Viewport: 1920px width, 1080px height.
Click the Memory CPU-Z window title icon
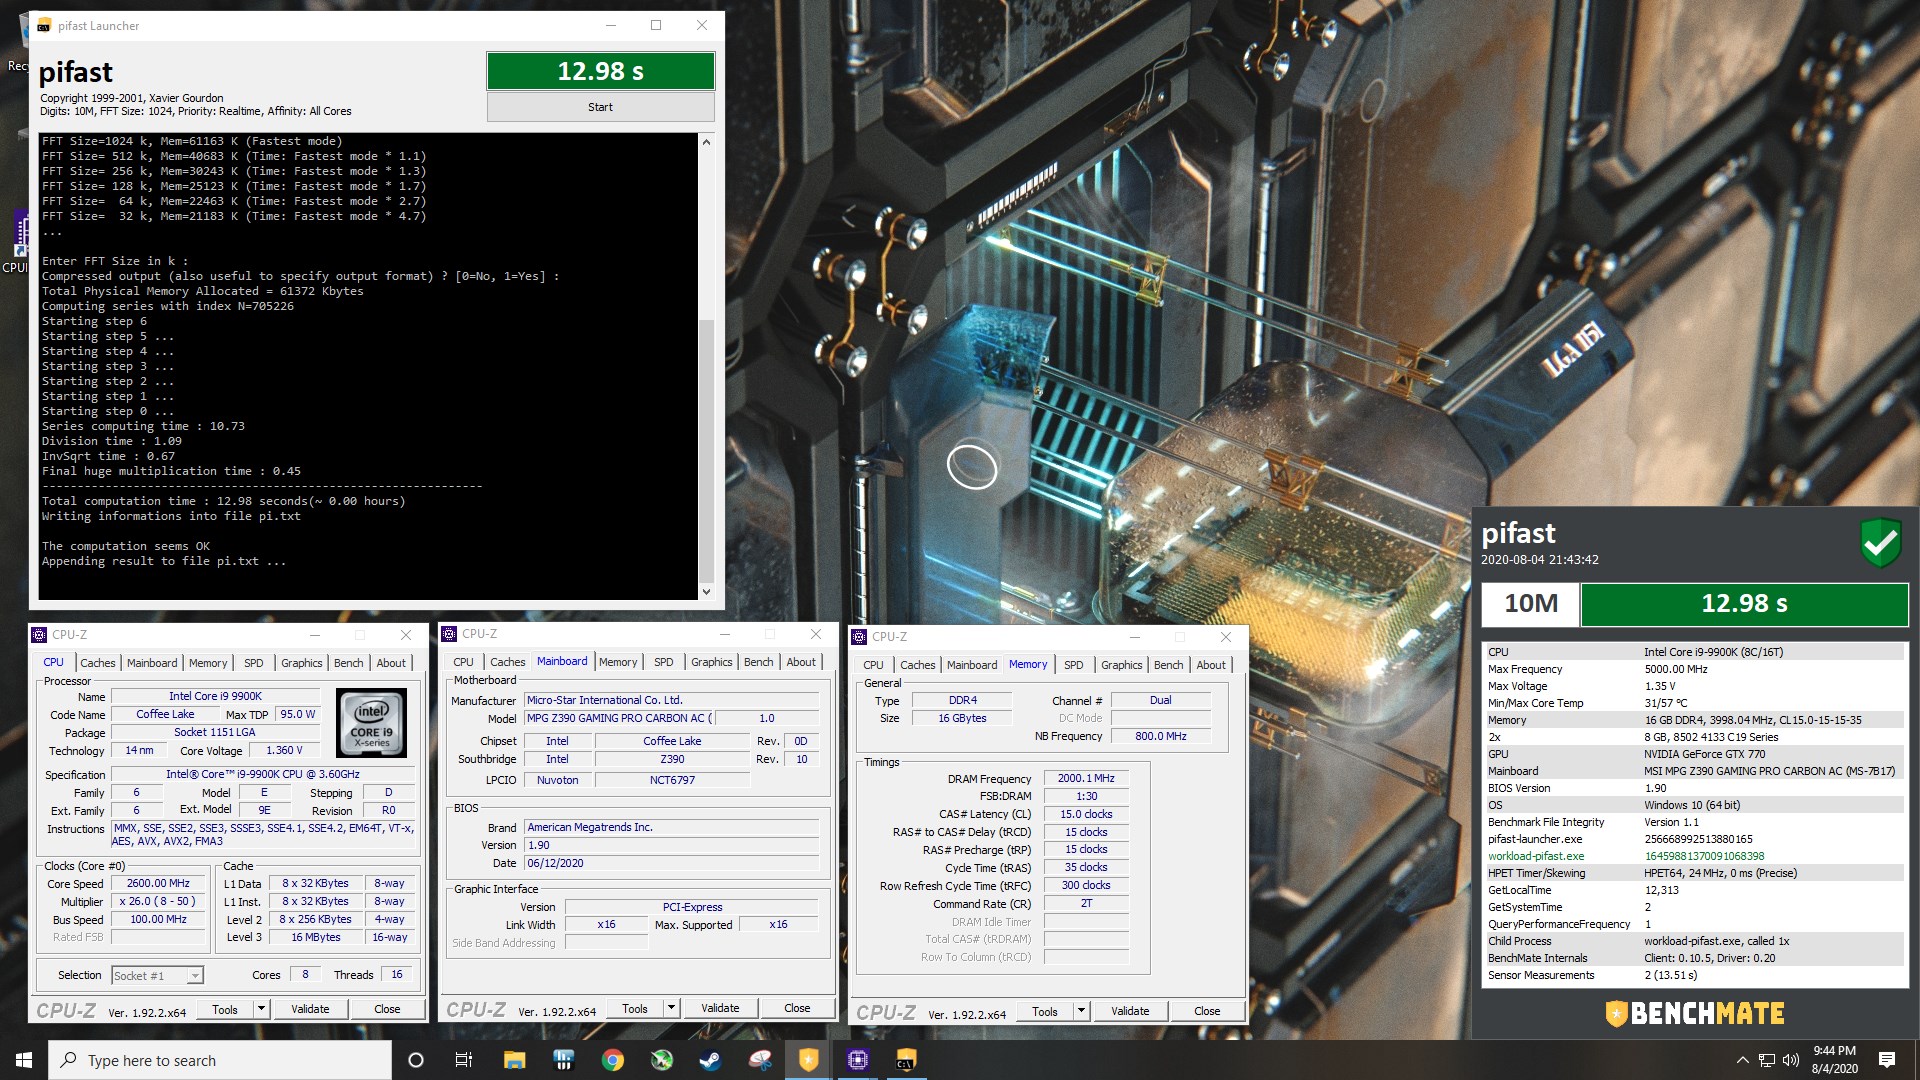click(860, 637)
